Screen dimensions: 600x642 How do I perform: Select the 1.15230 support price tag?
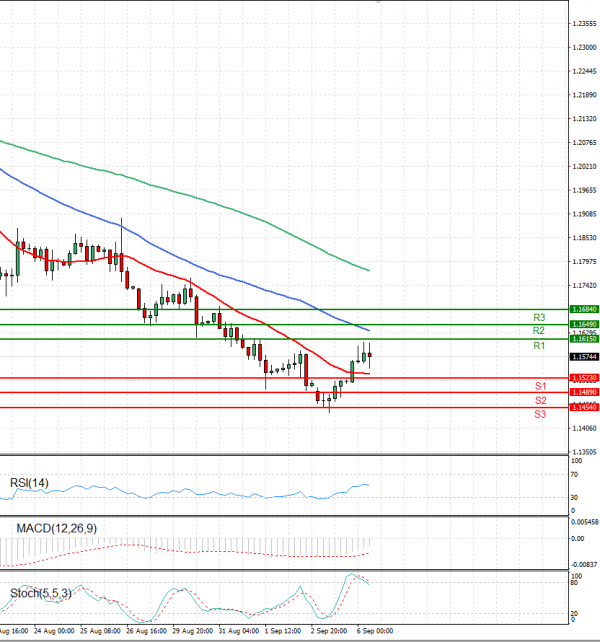[584, 378]
